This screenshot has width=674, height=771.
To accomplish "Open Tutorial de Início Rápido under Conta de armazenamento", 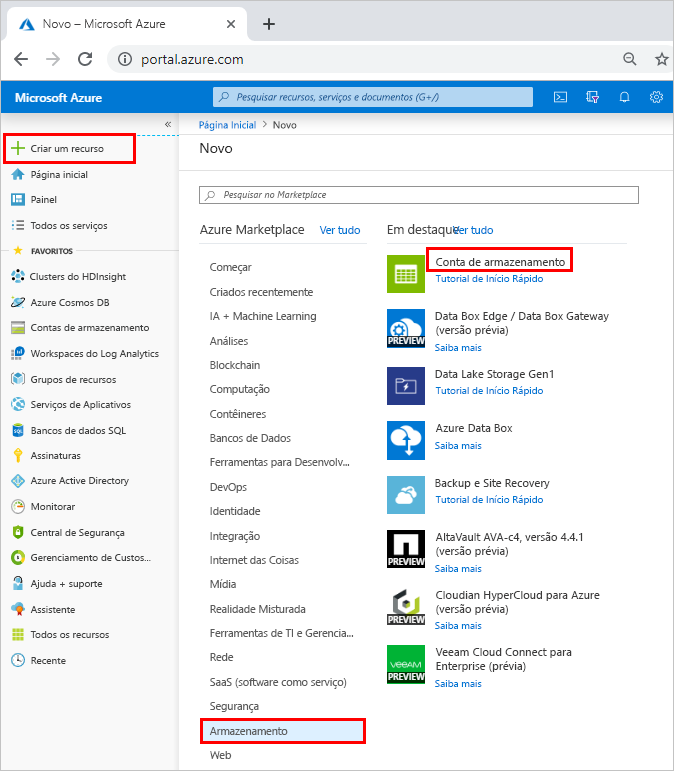I will (489, 279).
